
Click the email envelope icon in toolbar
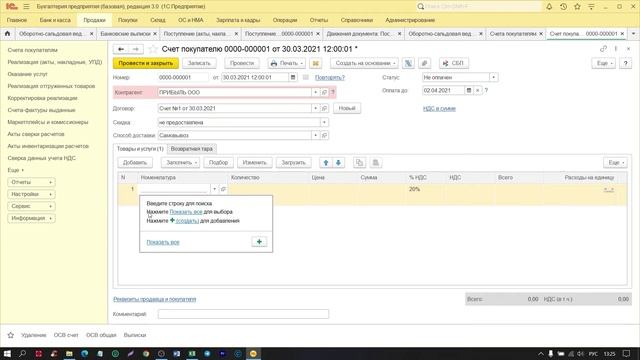pos(316,63)
